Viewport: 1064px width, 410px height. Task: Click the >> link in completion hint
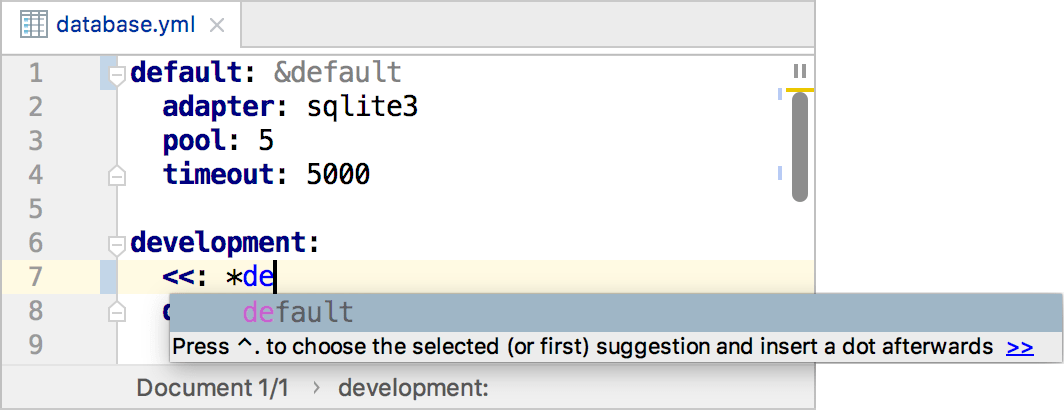(1020, 347)
